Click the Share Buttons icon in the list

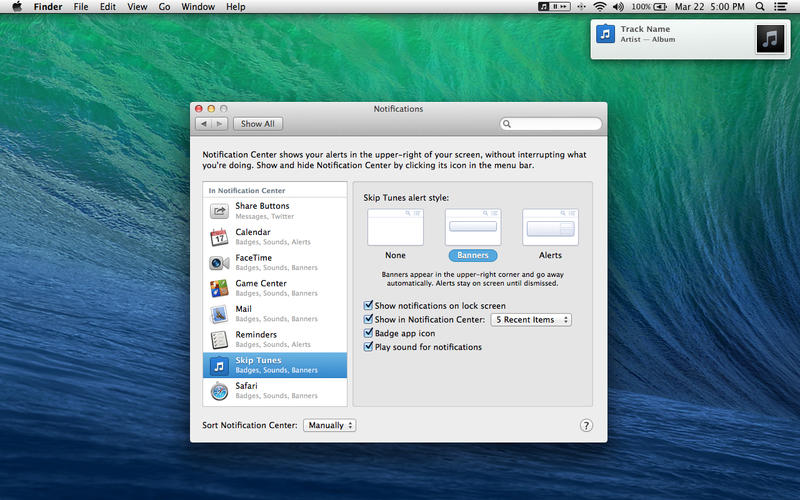(x=219, y=210)
